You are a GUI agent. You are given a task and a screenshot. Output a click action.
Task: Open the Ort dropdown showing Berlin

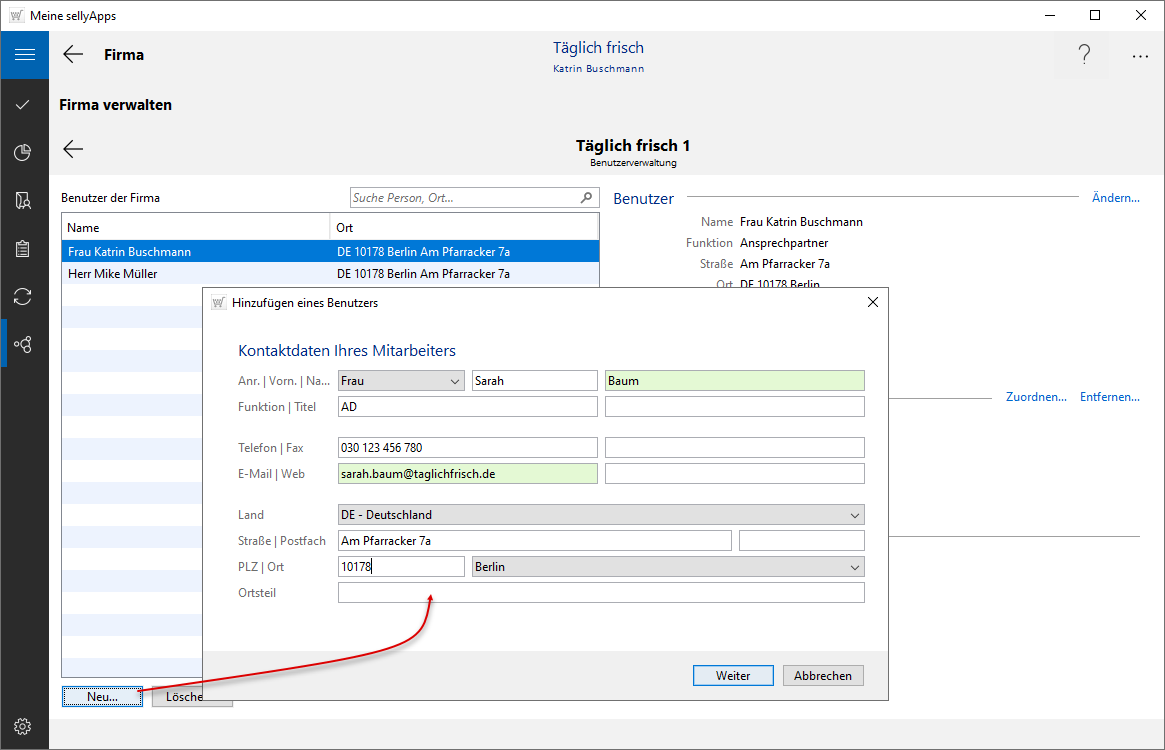click(x=668, y=567)
